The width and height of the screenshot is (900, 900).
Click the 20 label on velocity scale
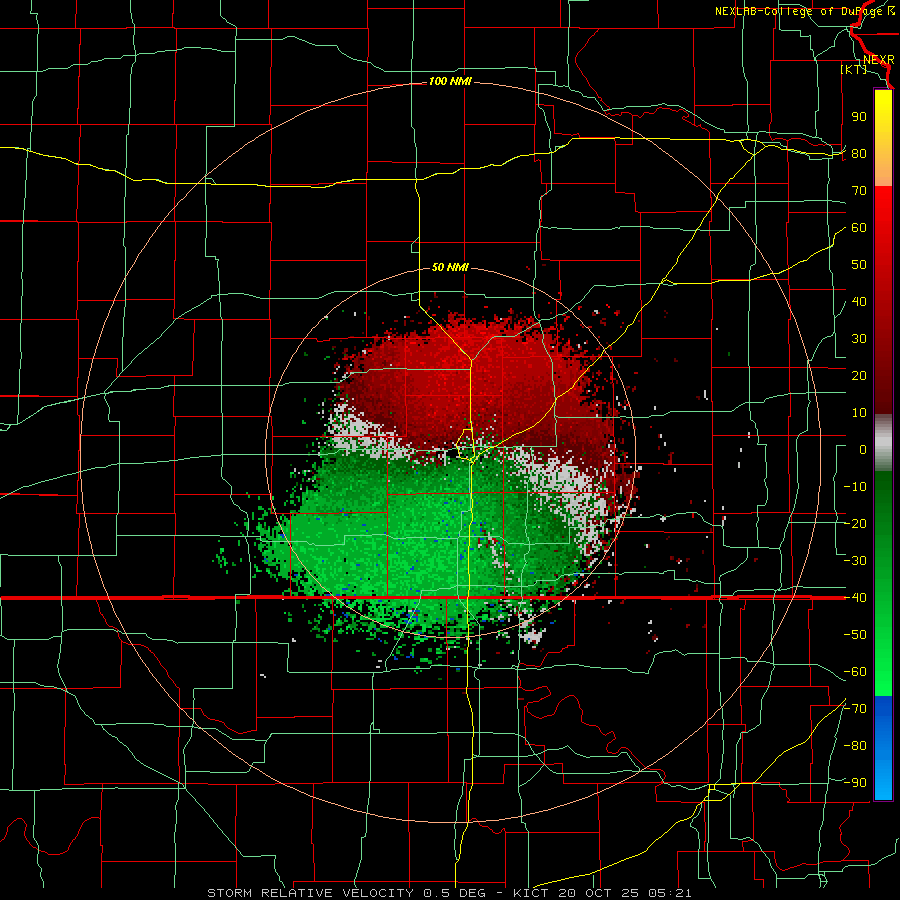[x=859, y=376]
